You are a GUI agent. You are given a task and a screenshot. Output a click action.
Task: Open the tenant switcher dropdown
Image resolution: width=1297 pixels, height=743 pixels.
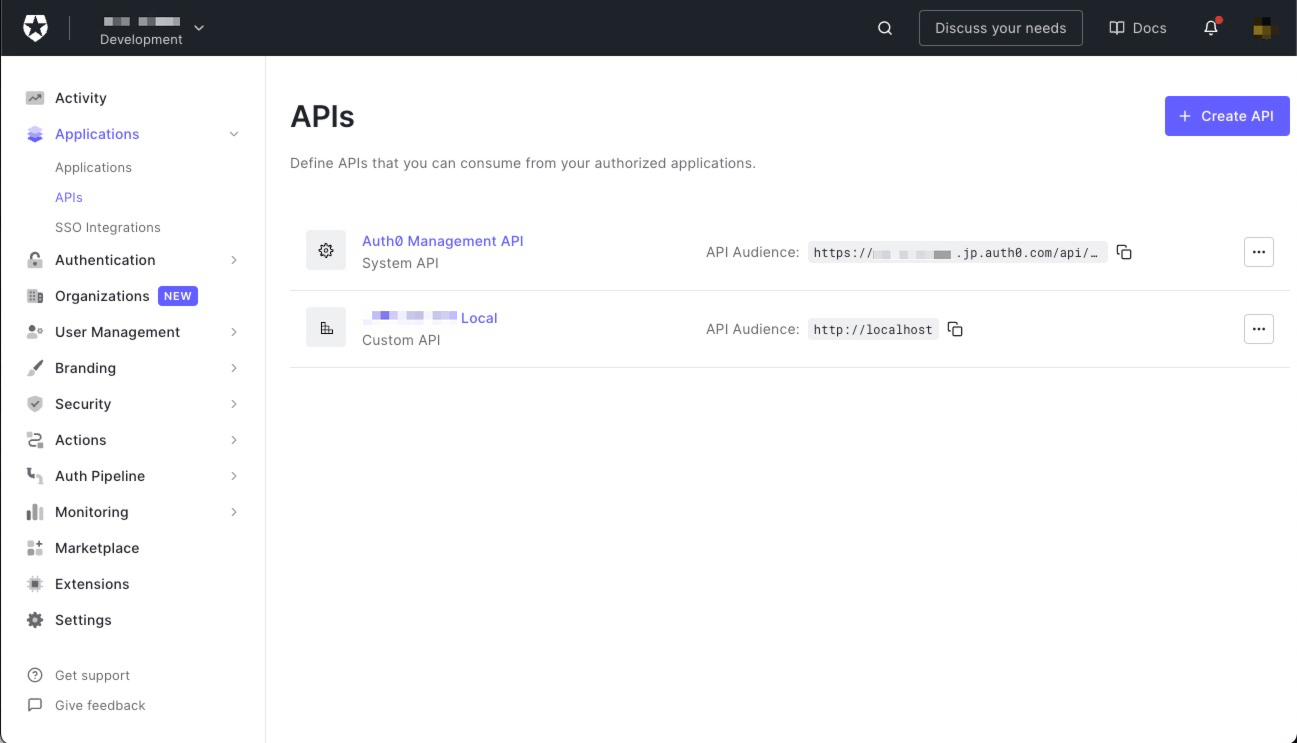tap(196, 29)
